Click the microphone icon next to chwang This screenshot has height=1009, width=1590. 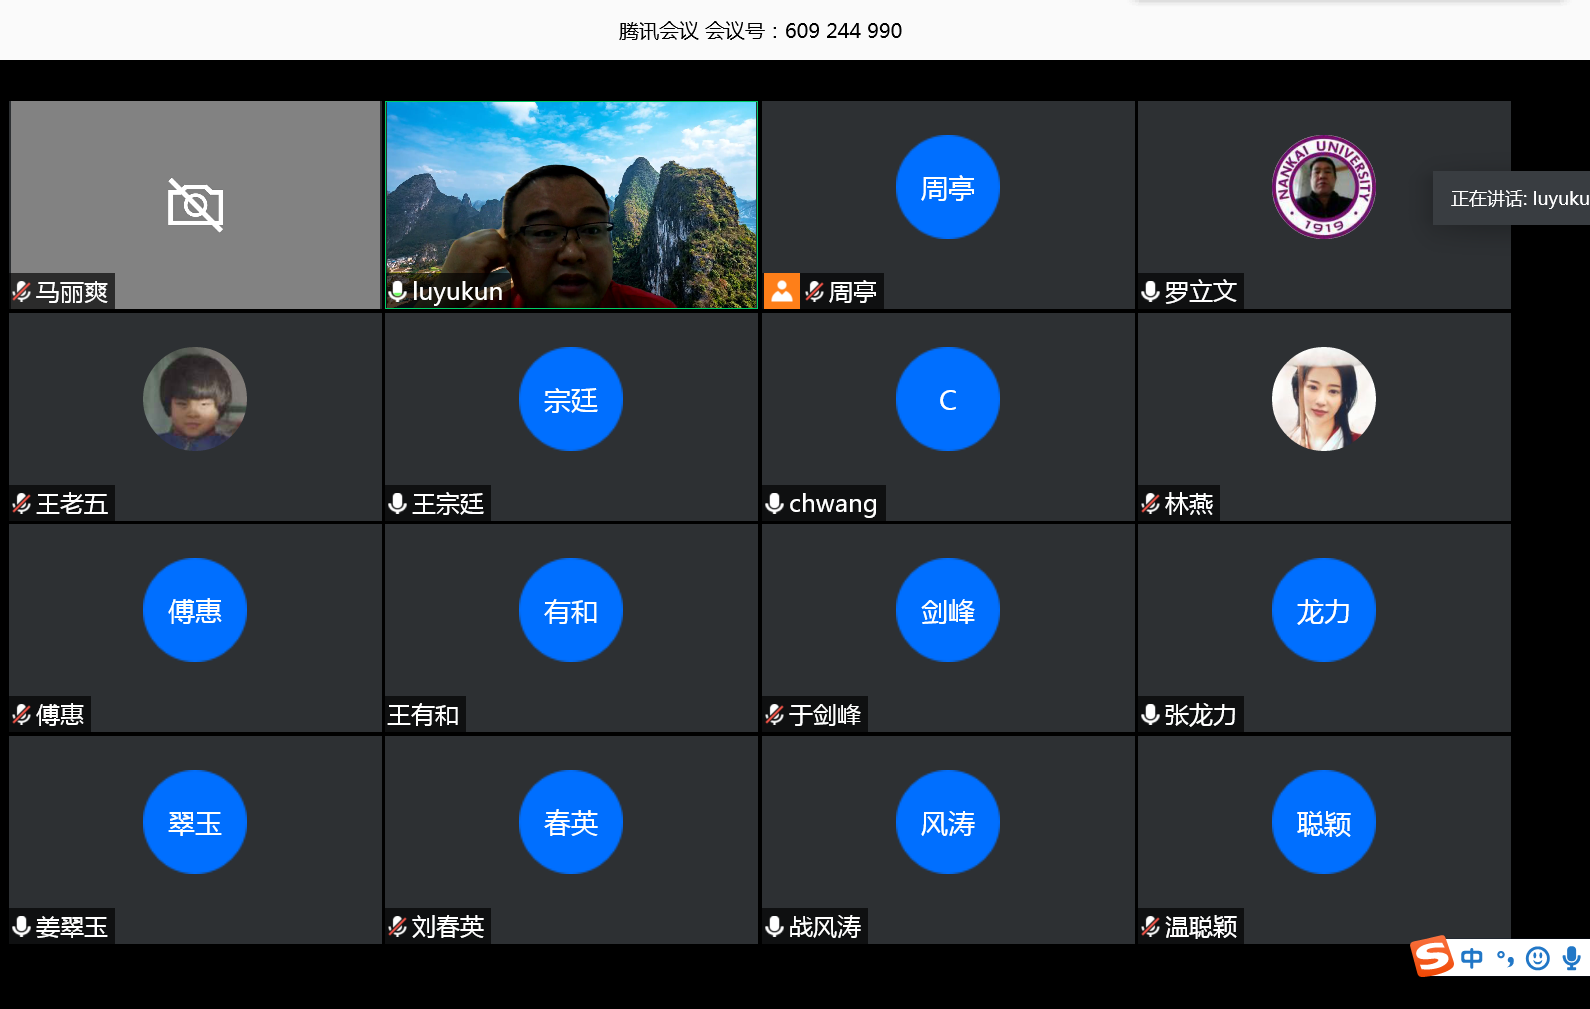(x=774, y=503)
